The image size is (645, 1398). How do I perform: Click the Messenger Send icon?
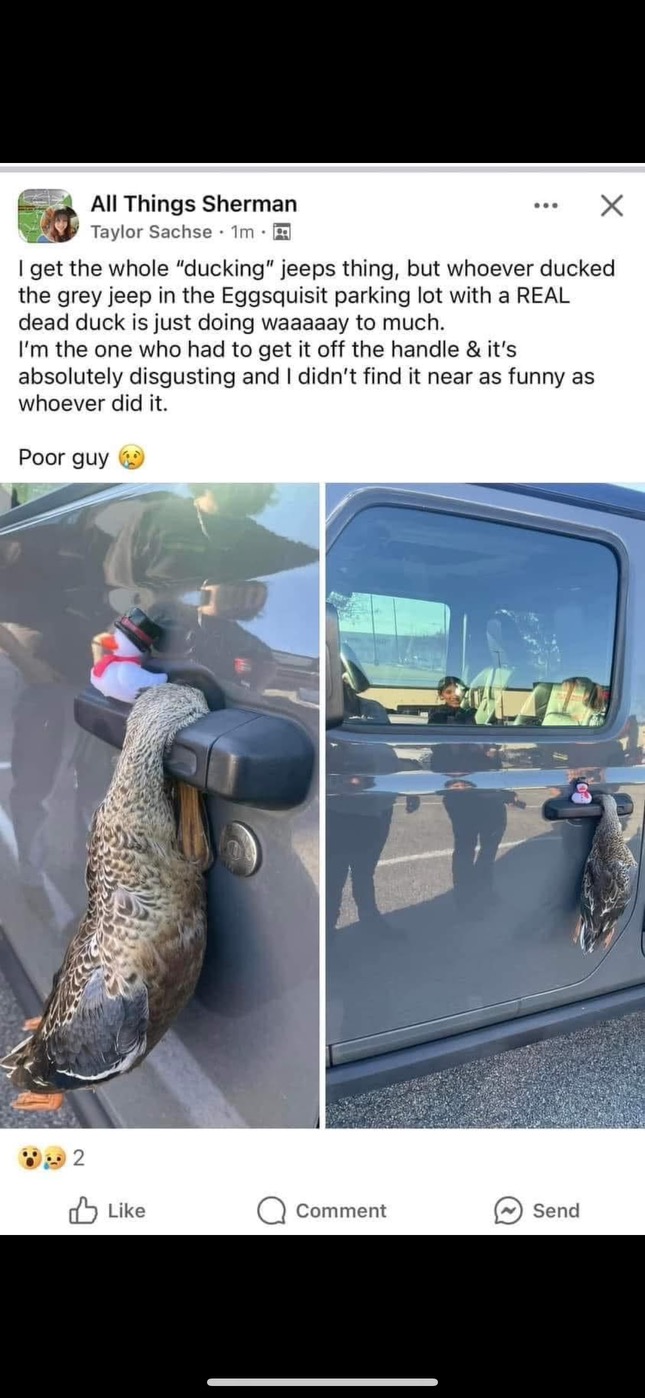pyautogui.click(x=508, y=1211)
